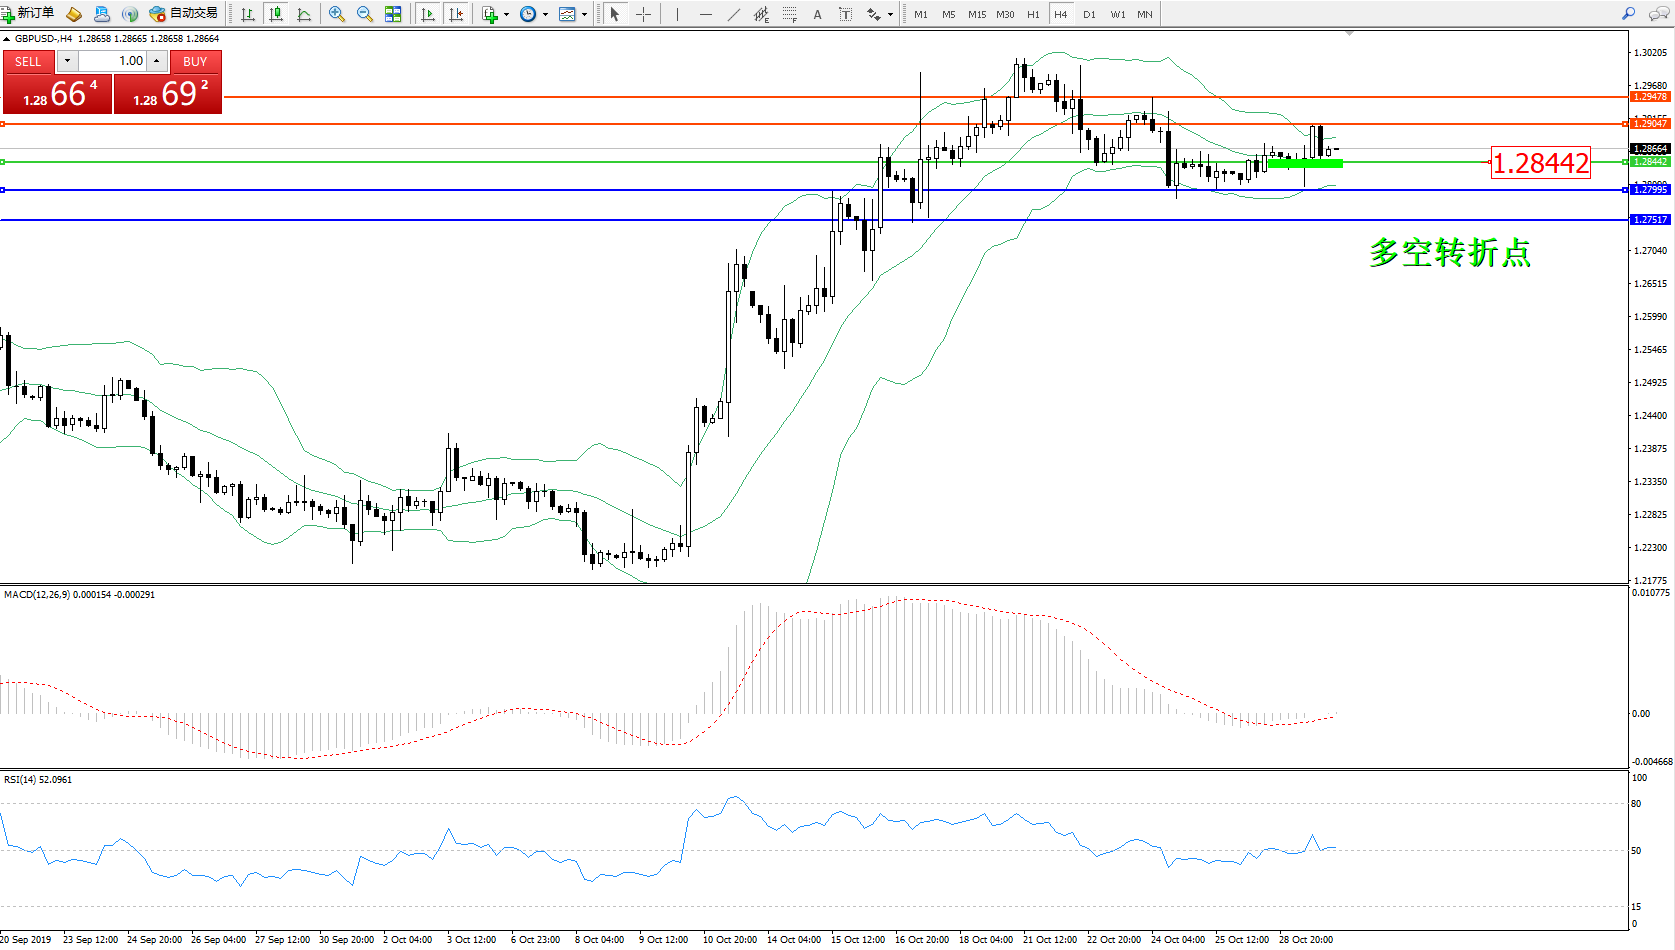The width and height of the screenshot is (1675, 950).
Task: Select the trendline drawing tool
Action: pos(734,14)
